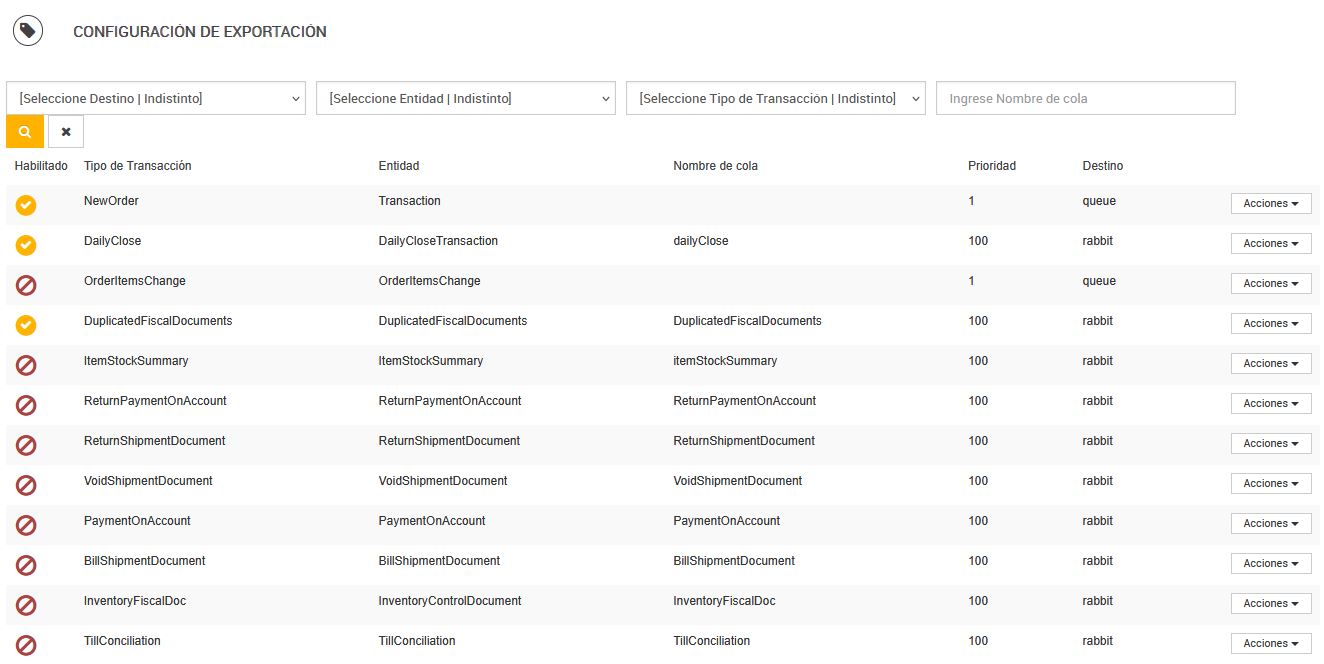Click the disabled icon for OrderItemsChange
The image size is (1324, 664).
pyautogui.click(x=26, y=285)
